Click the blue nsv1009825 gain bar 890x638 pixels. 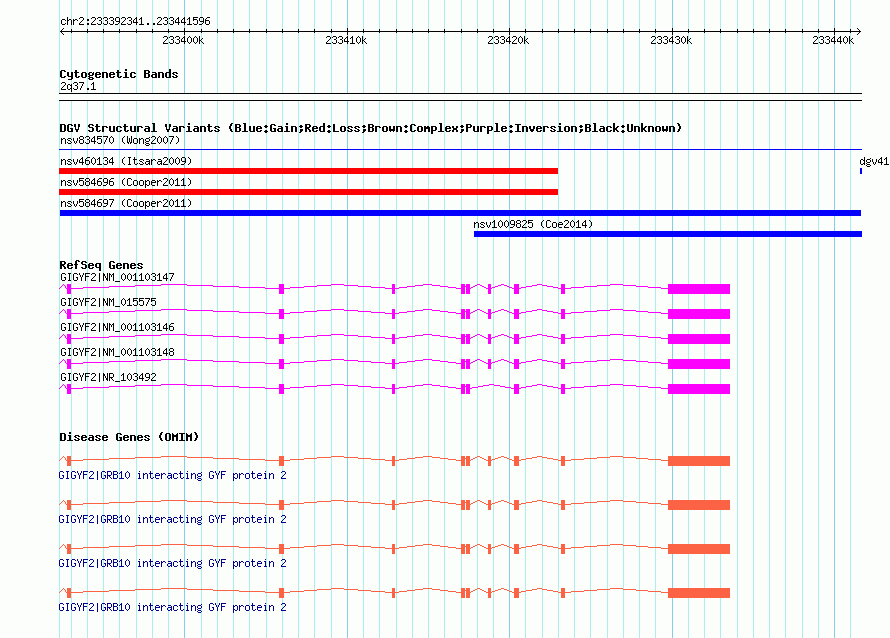click(668, 234)
